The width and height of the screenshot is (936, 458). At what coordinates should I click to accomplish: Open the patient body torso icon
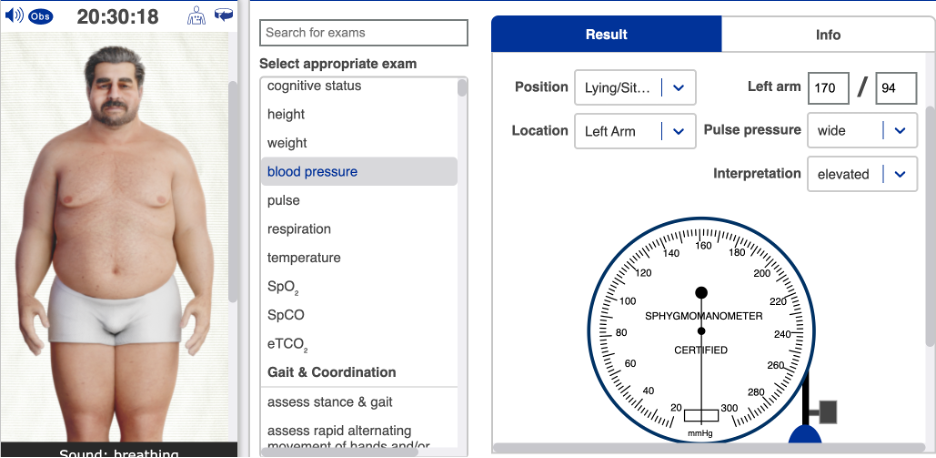(x=196, y=16)
